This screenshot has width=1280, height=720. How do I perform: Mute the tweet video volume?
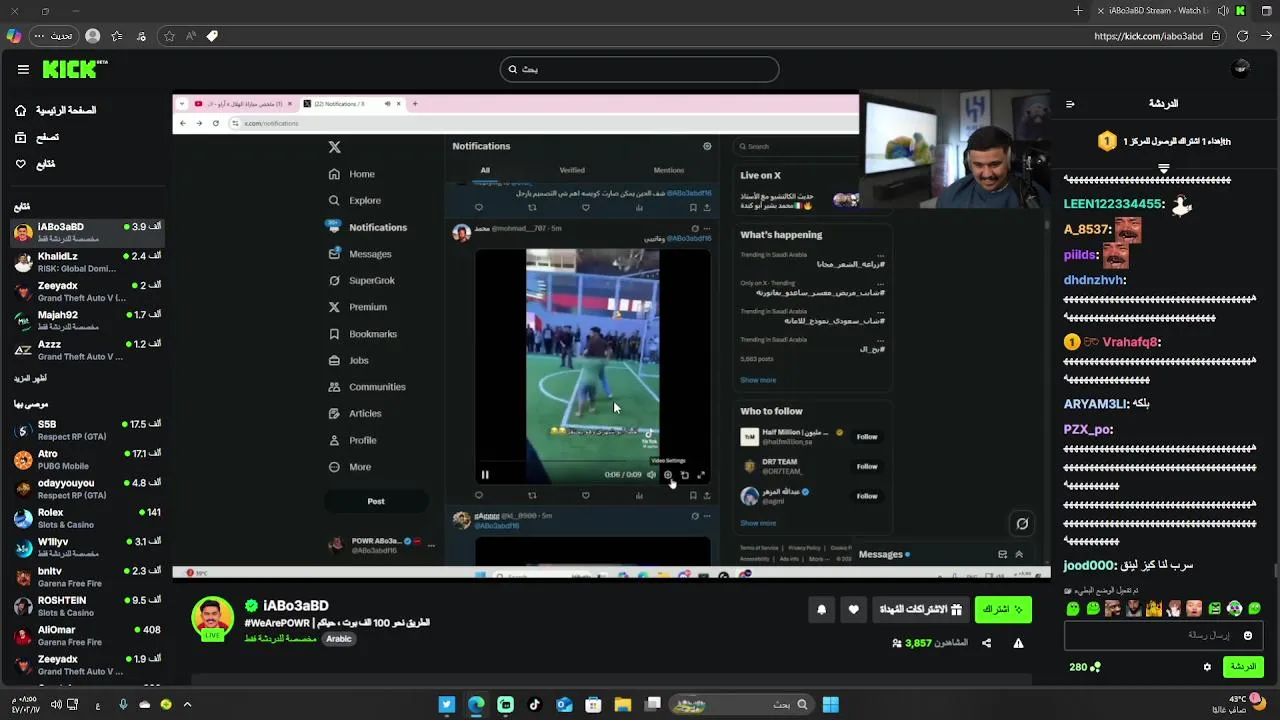[x=652, y=475]
